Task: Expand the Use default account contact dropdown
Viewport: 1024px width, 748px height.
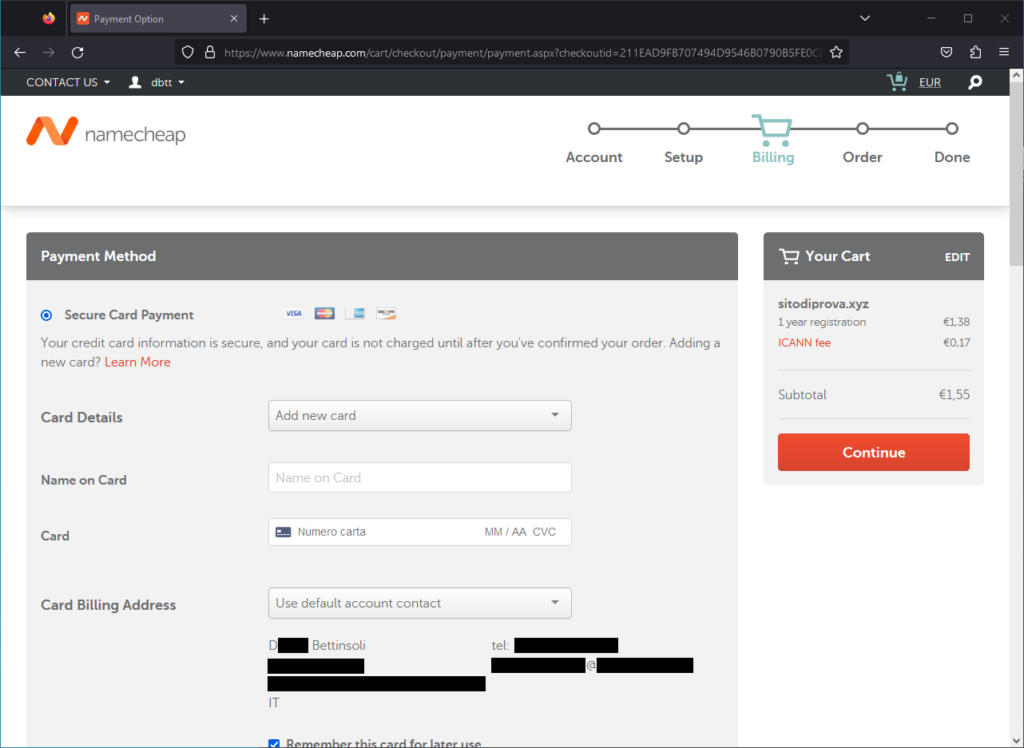Action: pyautogui.click(x=420, y=603)
